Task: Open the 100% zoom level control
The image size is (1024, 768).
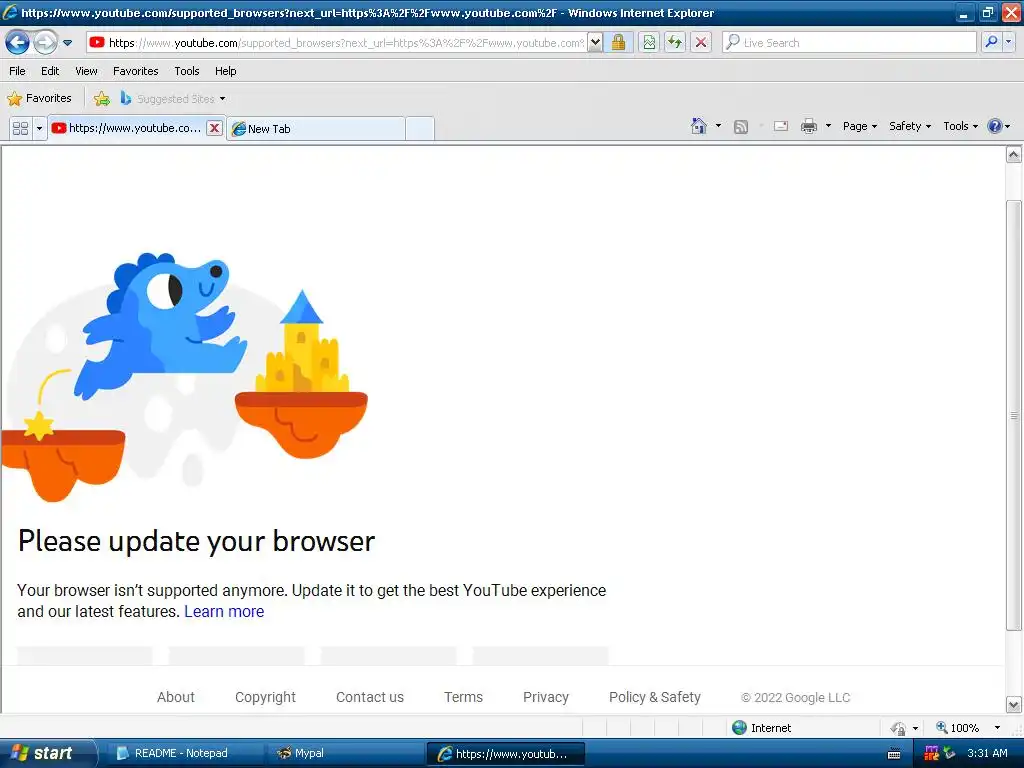Action: point(957,728)
